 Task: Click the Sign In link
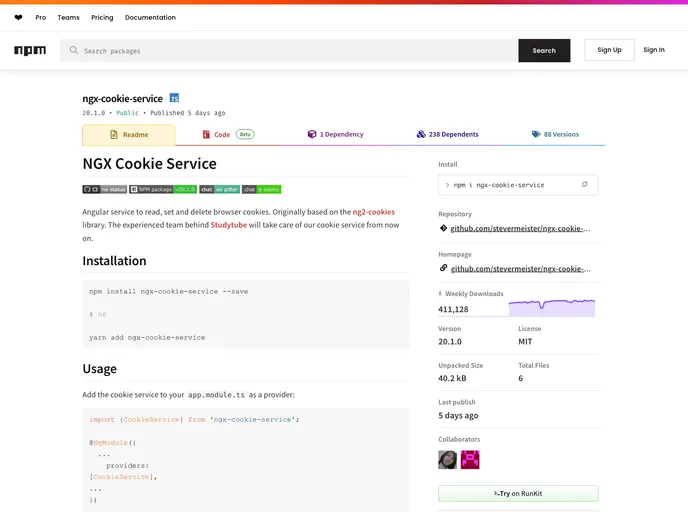pos(654,50)
